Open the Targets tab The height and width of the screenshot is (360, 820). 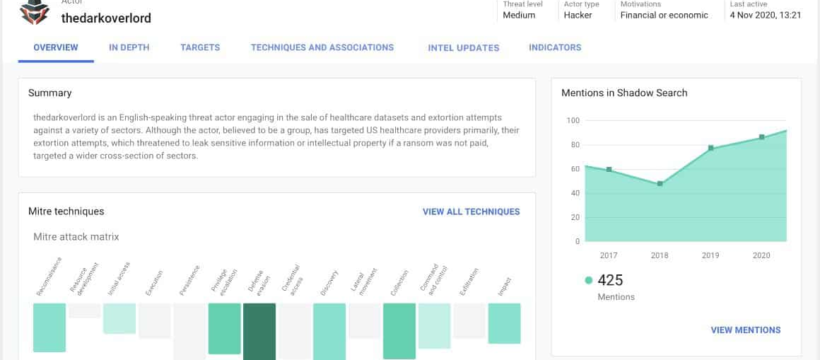coord(200,48)
